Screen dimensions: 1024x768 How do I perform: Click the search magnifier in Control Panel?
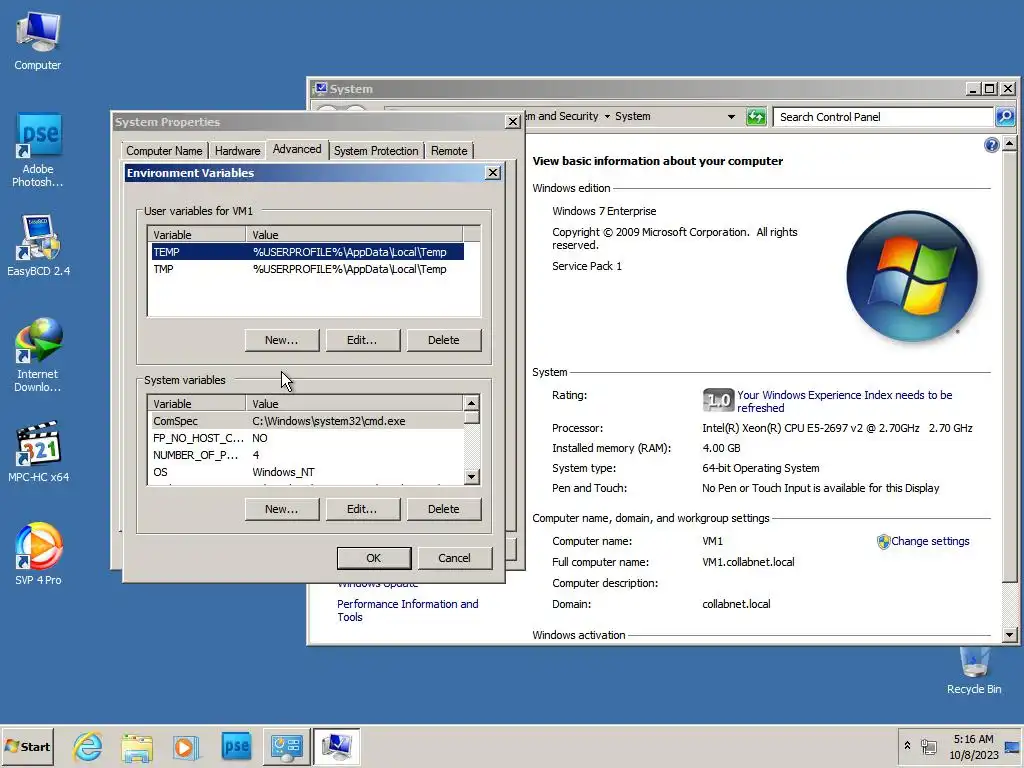[1004, 117]
